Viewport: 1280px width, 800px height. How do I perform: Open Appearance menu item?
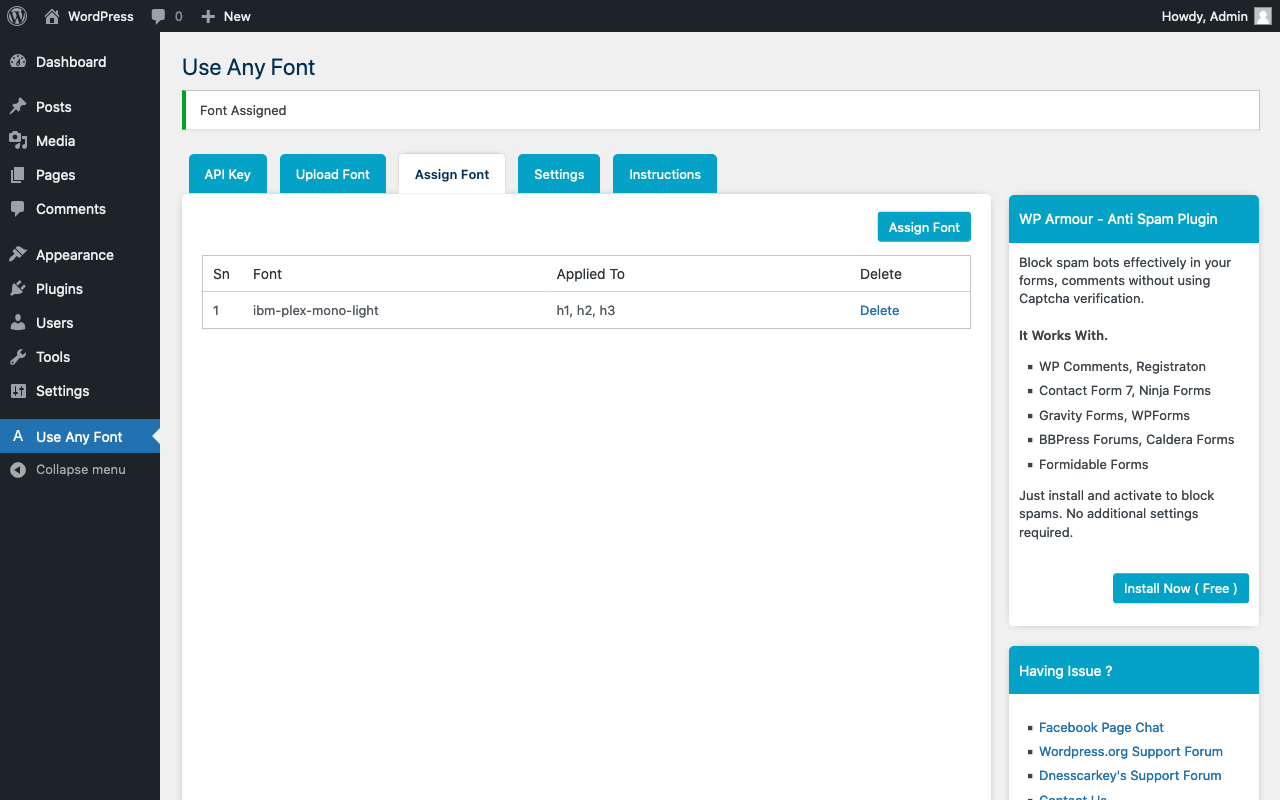click(80, 255)
